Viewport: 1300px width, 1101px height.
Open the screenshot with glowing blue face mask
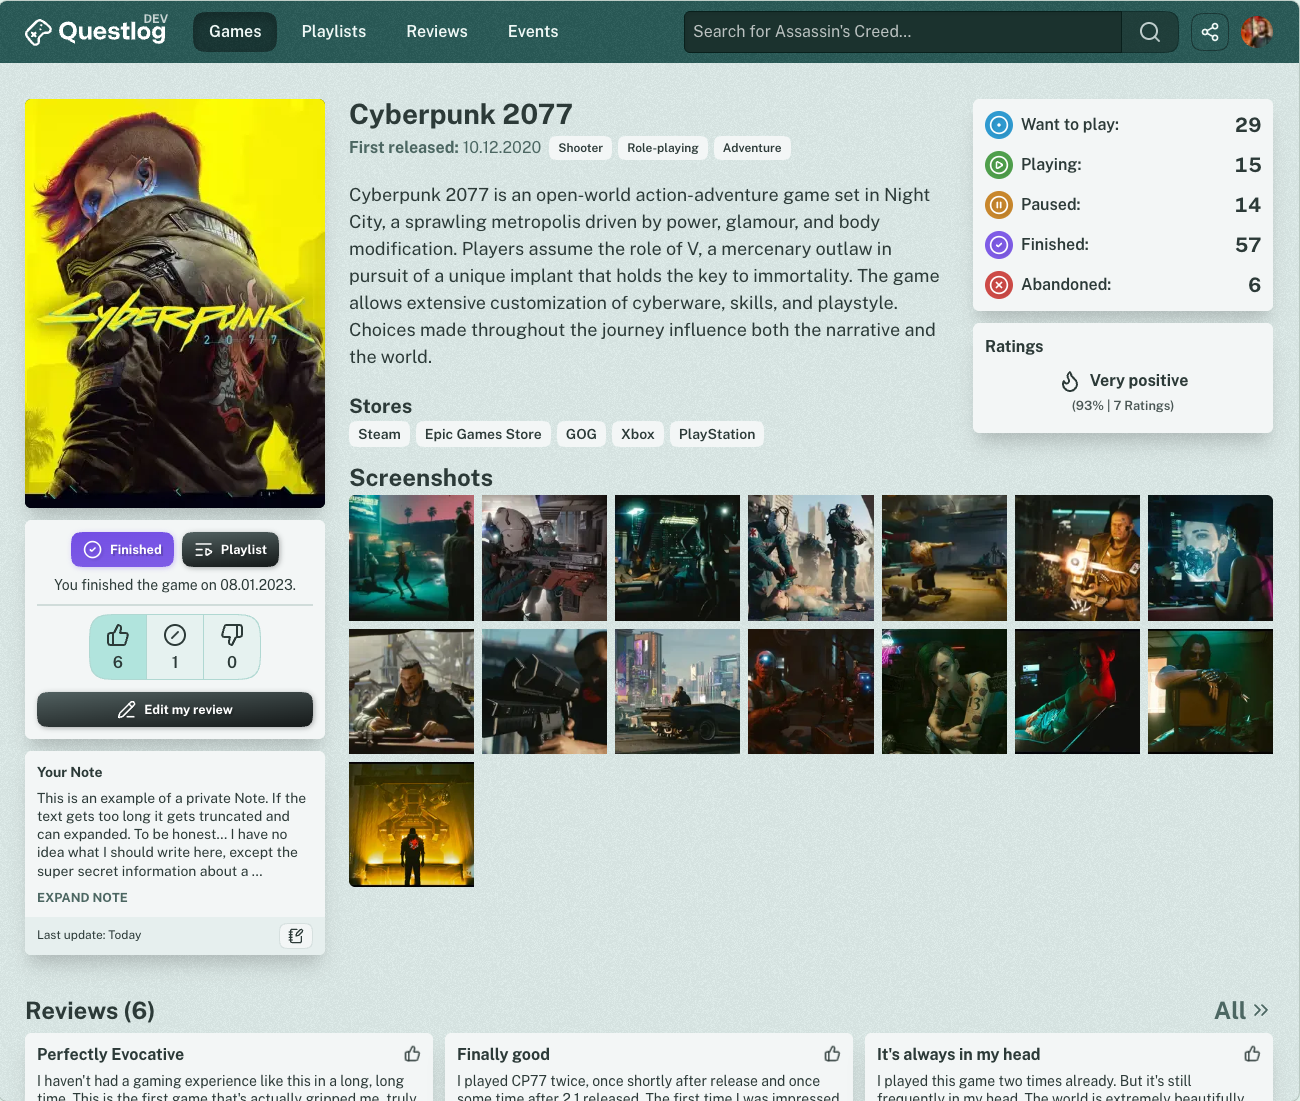click(x=1210, y=558)
